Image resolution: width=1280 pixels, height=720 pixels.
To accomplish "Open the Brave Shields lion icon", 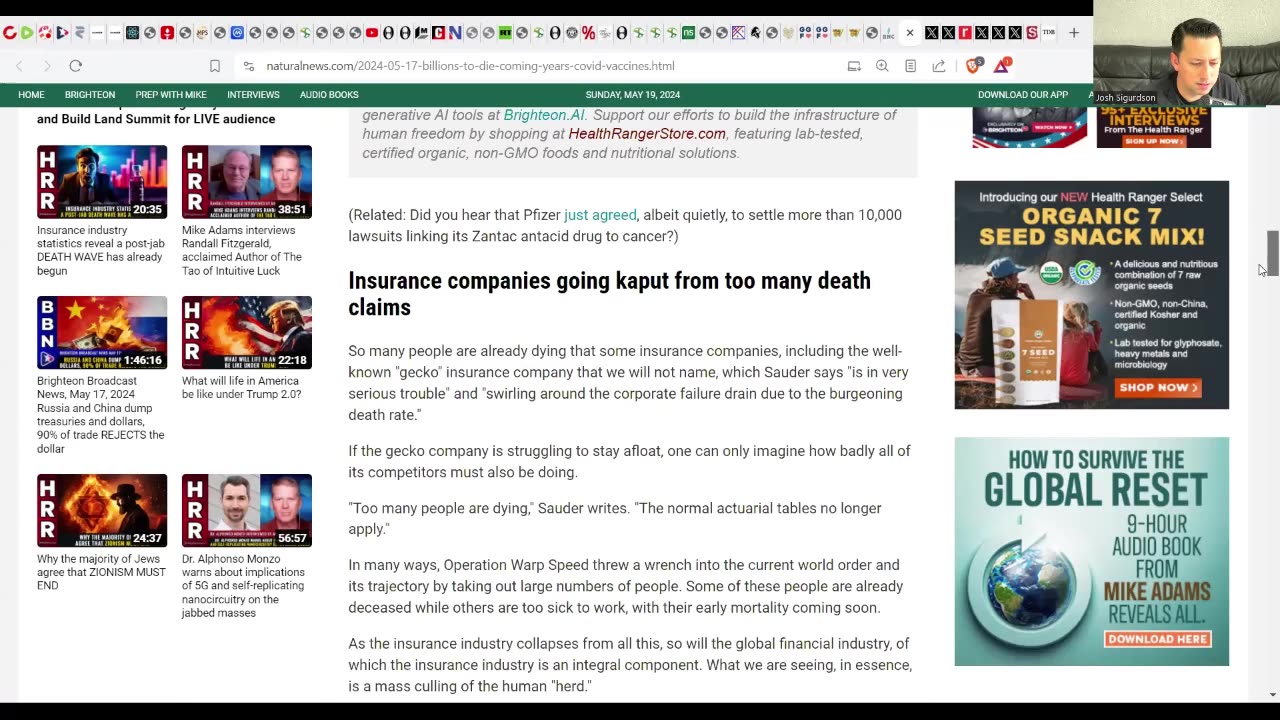I will click(973, 66).
